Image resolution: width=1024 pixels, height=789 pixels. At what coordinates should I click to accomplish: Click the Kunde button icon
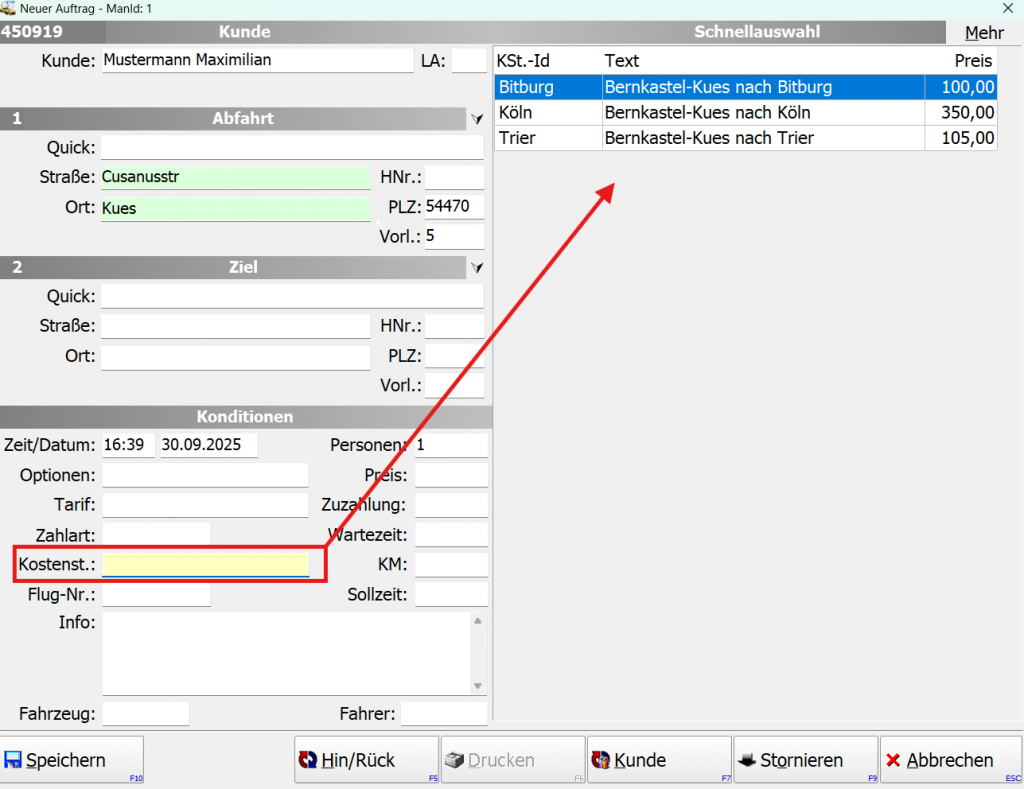pos(601,761)
